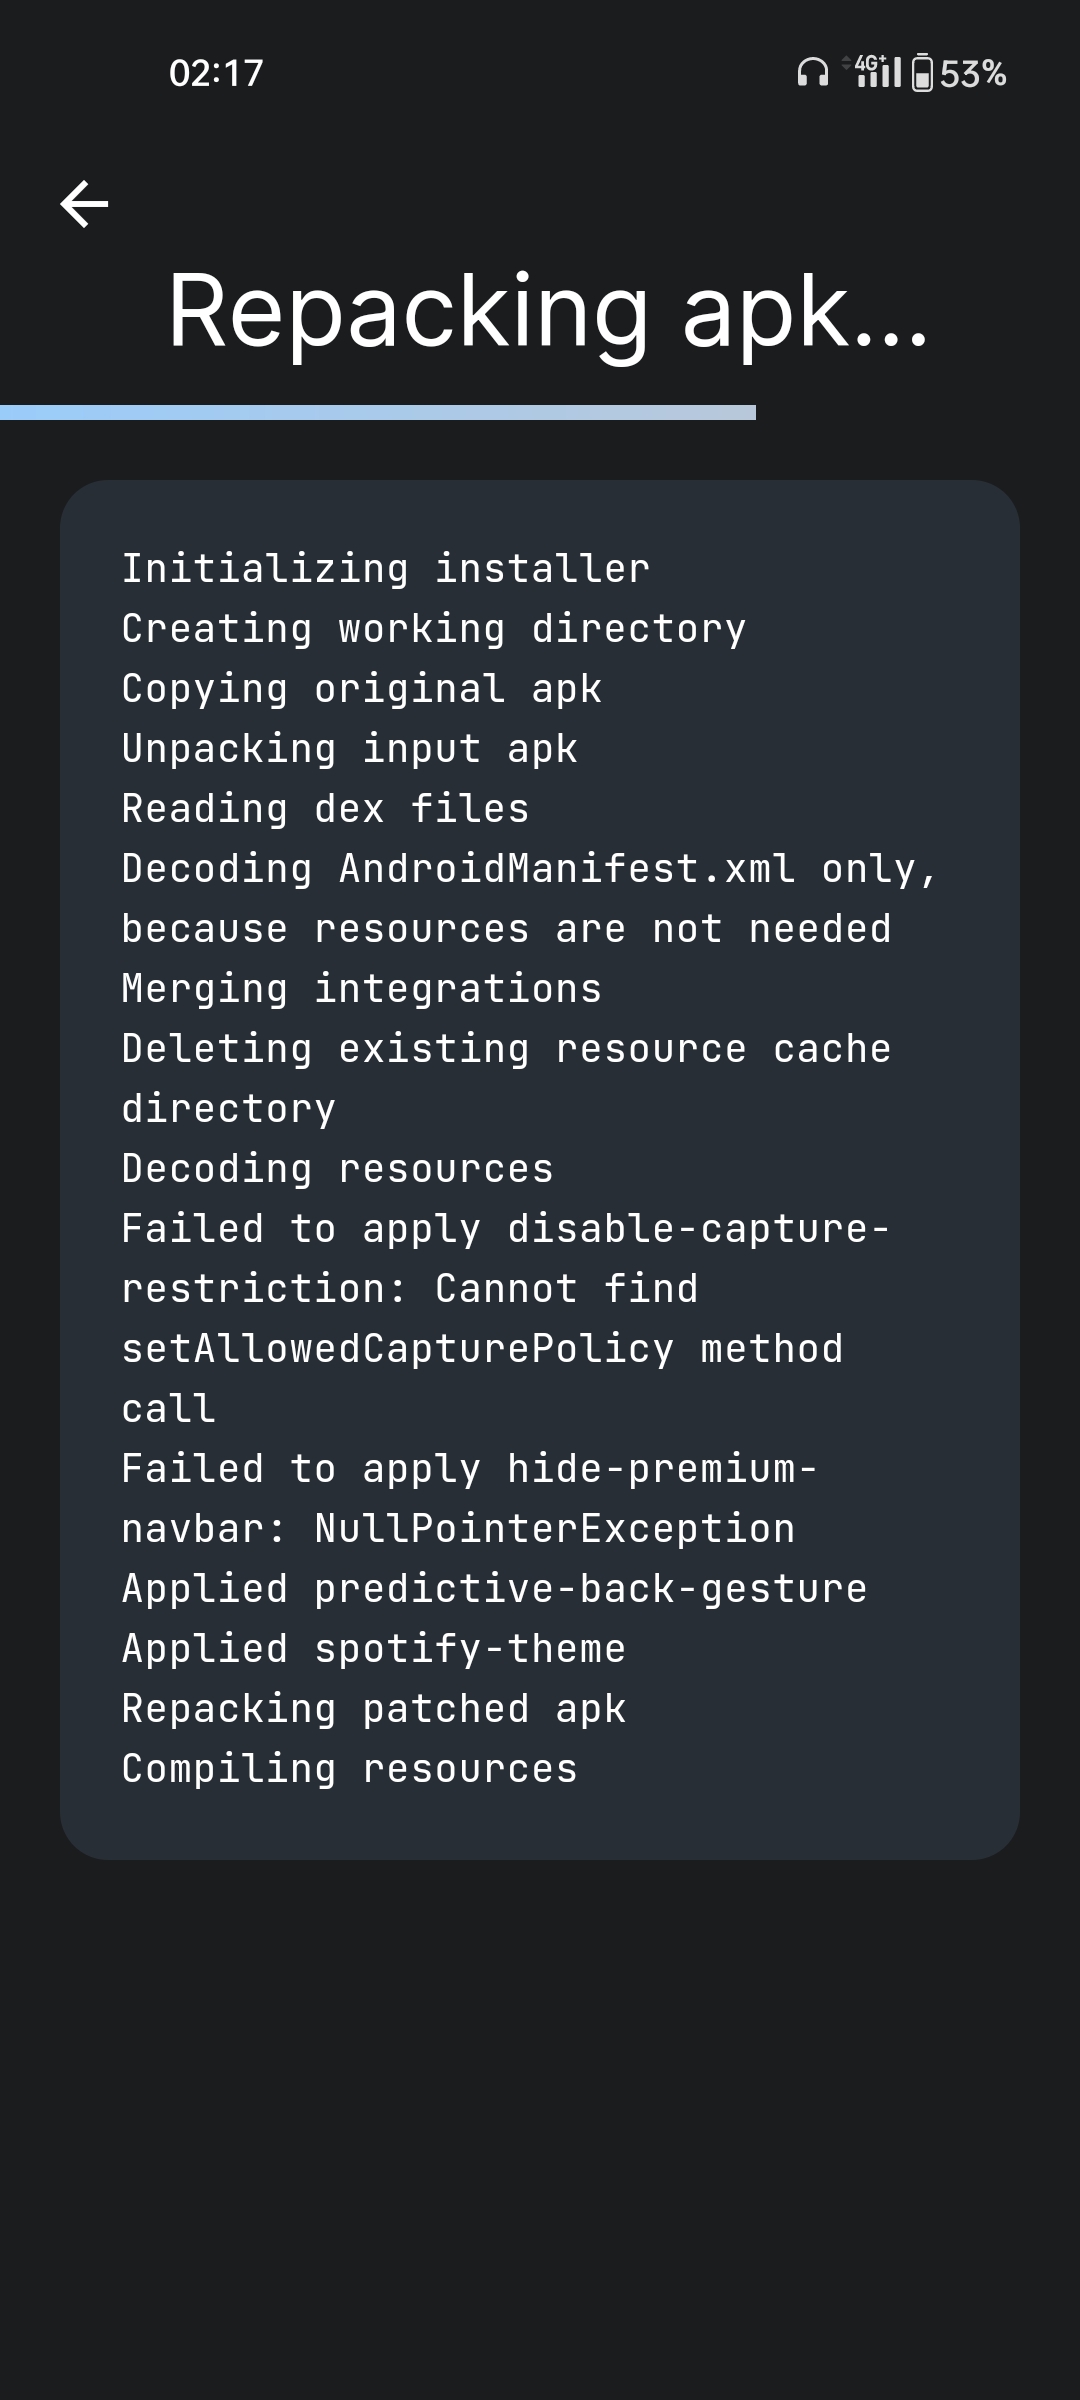
Task: Tap the 'Repacking patched apk' log line
Action: [x=372, y=1707]
